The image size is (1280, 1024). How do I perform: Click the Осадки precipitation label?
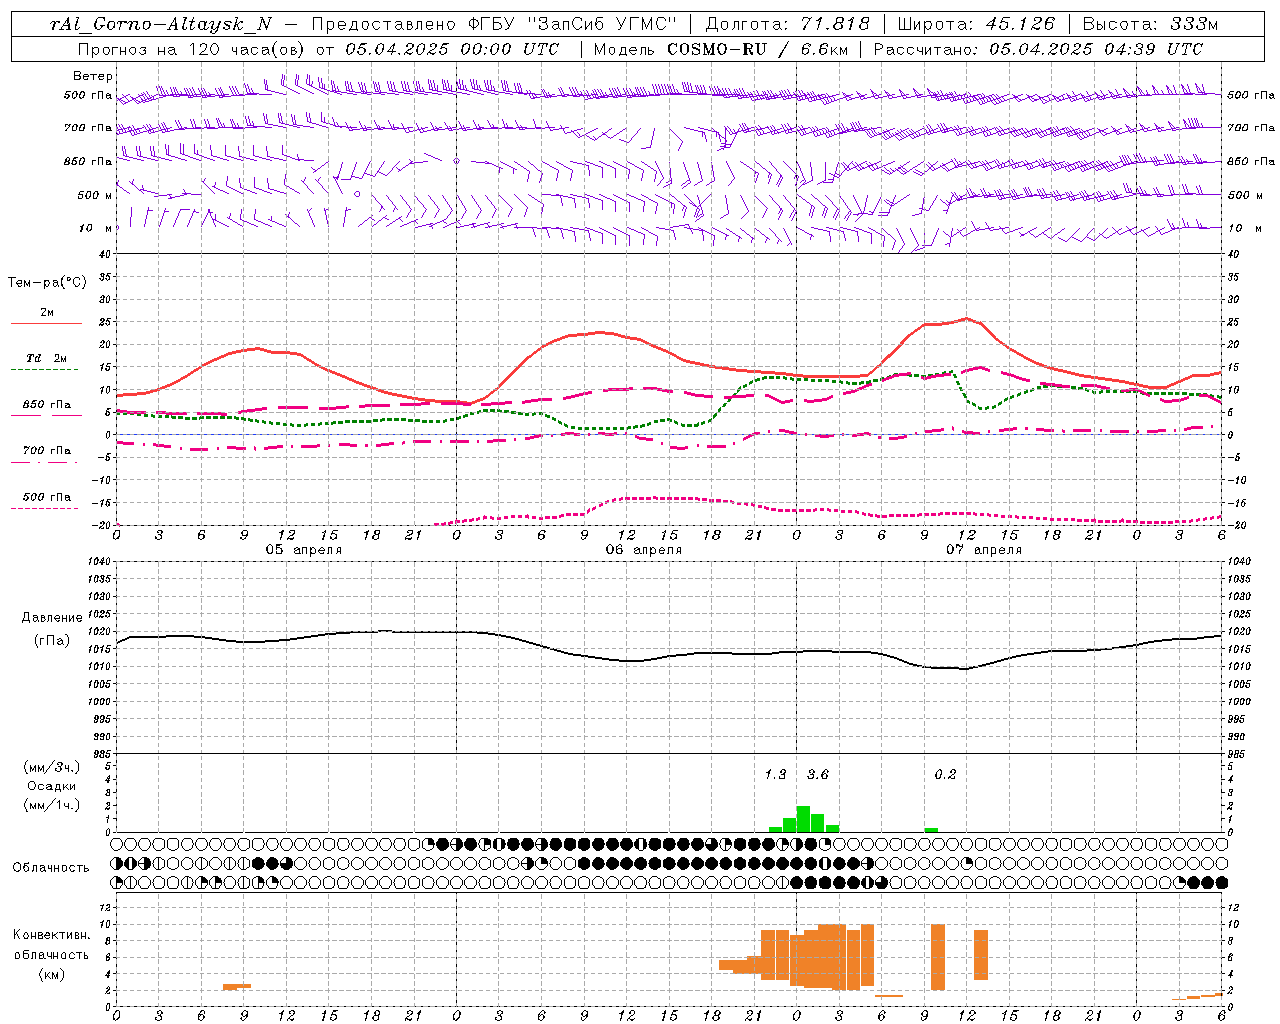(52, 786)
